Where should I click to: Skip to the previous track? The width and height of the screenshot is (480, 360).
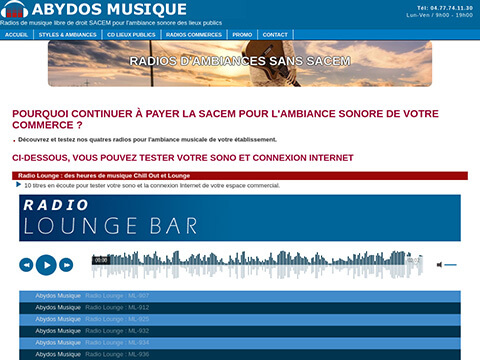(26, 265)
